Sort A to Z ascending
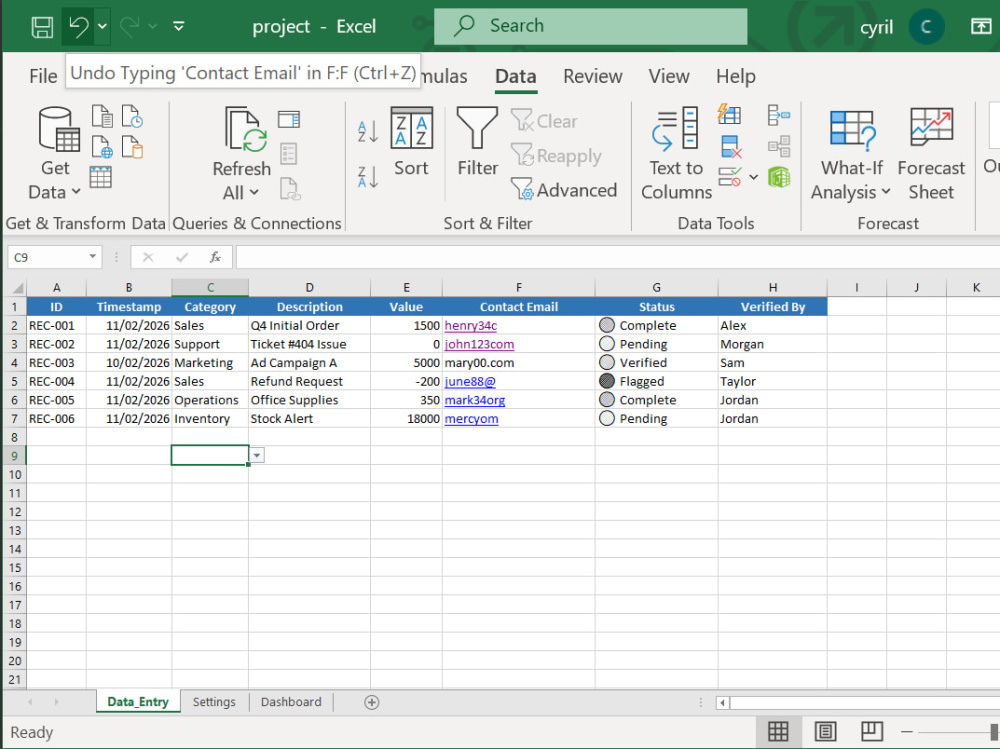Viewport: 1000px width, 749px height. coord(368,132)
